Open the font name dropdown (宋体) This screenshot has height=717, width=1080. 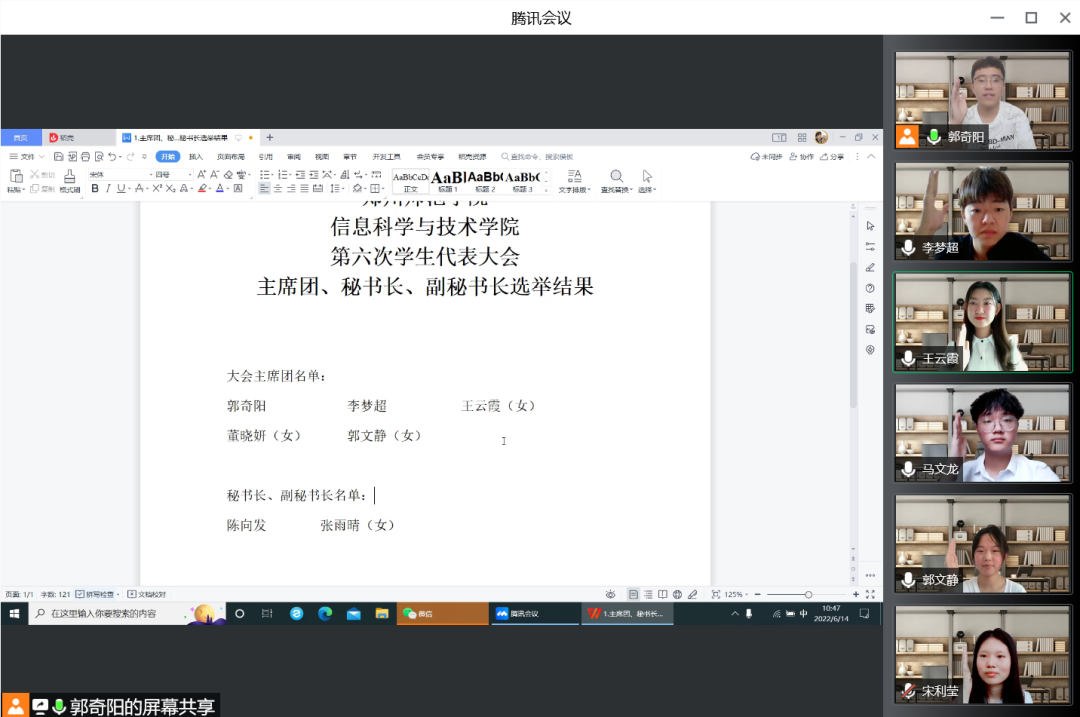[118, 174]
